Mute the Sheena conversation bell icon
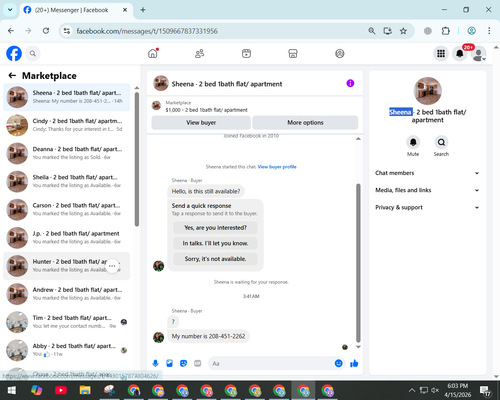Viewport: 500px width, 400px height. (413, 142)
